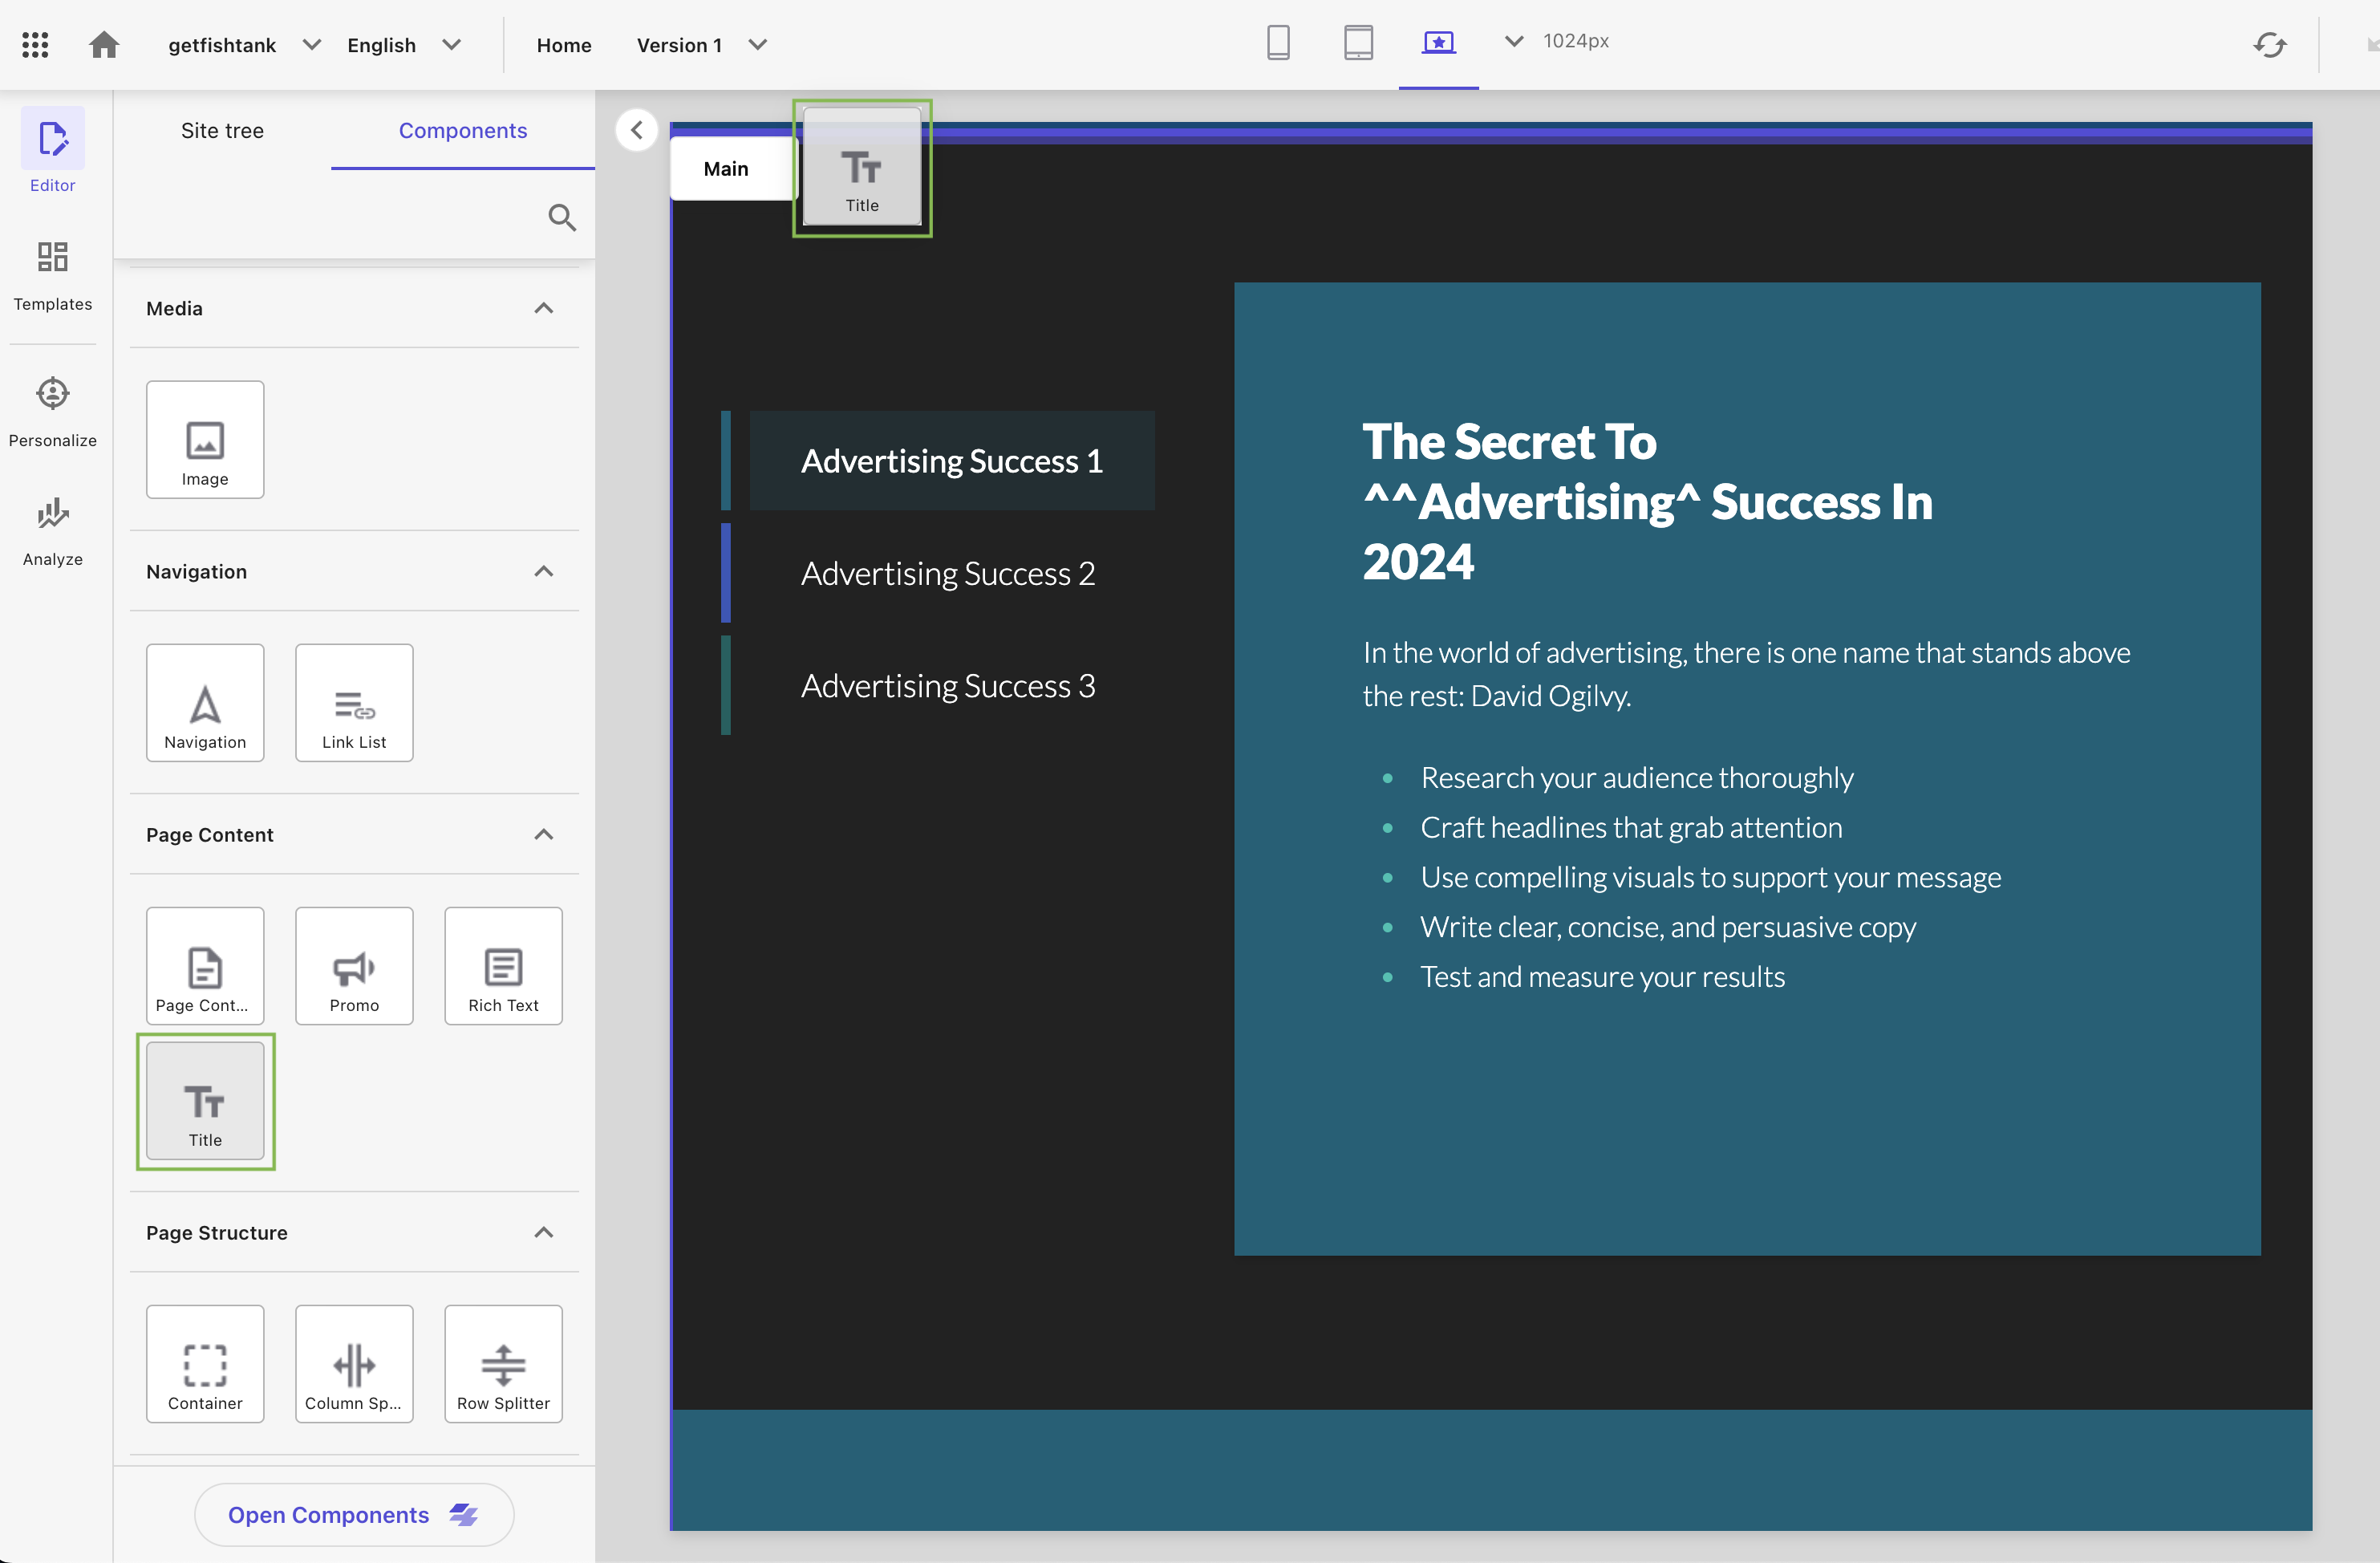Select the Title component in Page Content
This screenshot has height=1563, width=2380.
204,1101
